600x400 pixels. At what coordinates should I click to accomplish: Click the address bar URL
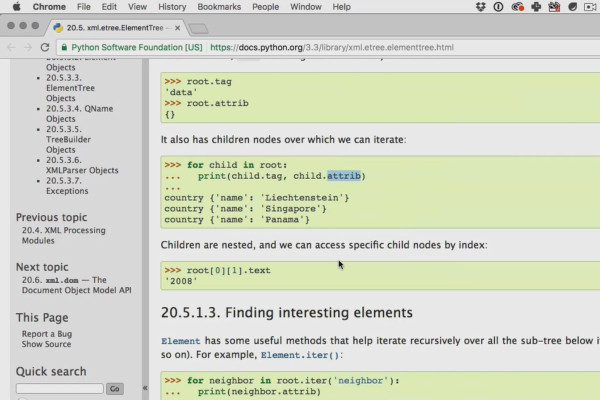click(x=330, y=47)
